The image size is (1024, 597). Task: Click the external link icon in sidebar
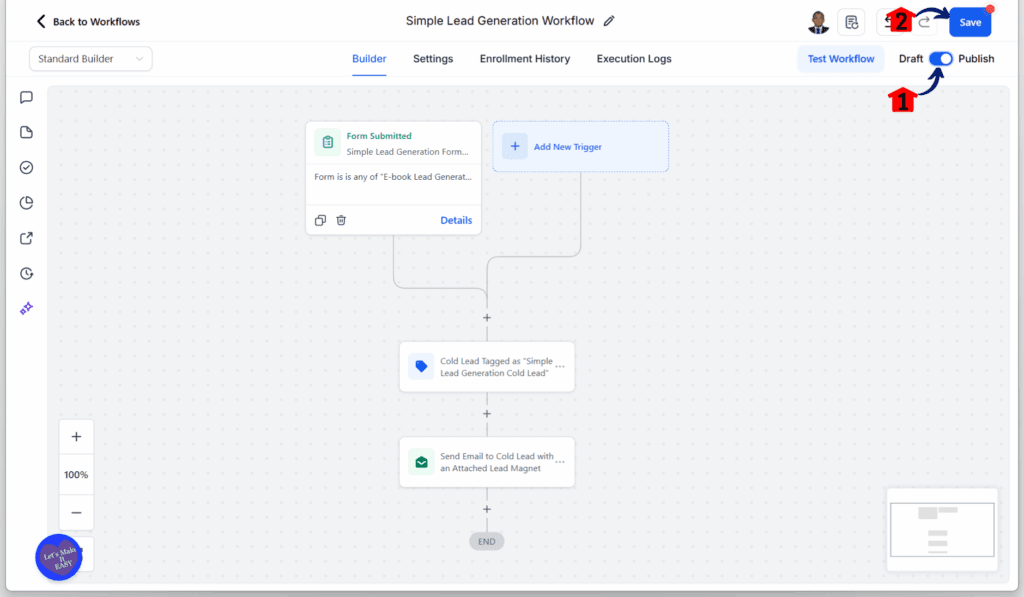[x=27, y=238]
